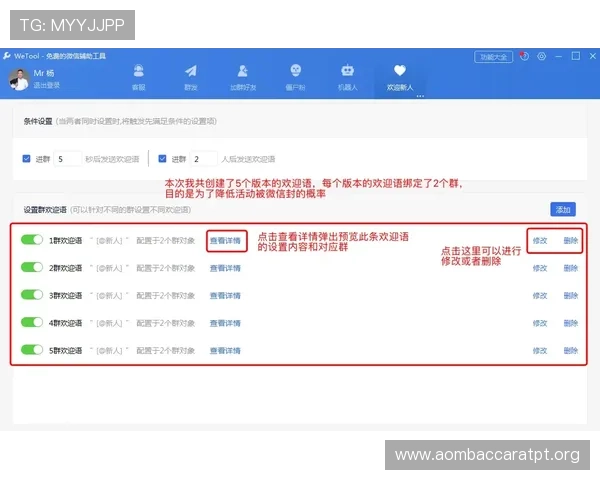Click the 添加 button

pos(563,209)
